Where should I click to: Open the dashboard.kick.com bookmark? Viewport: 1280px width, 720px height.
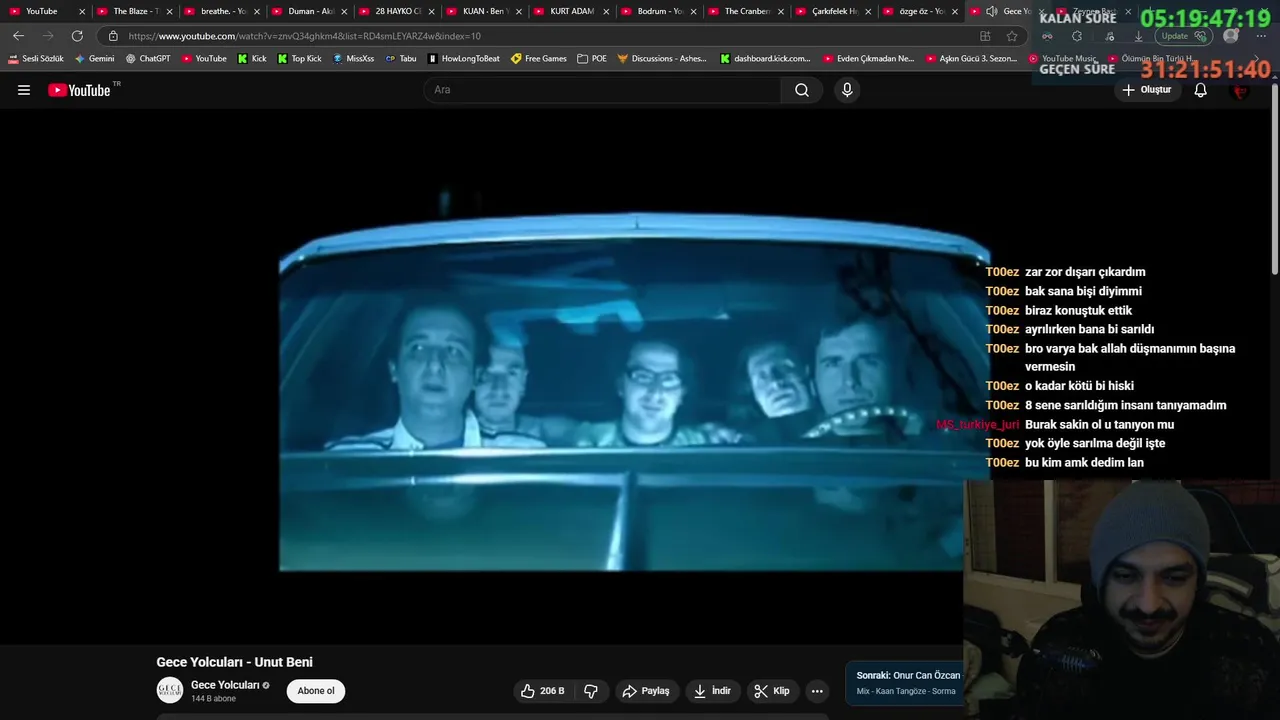coord(766,59)
